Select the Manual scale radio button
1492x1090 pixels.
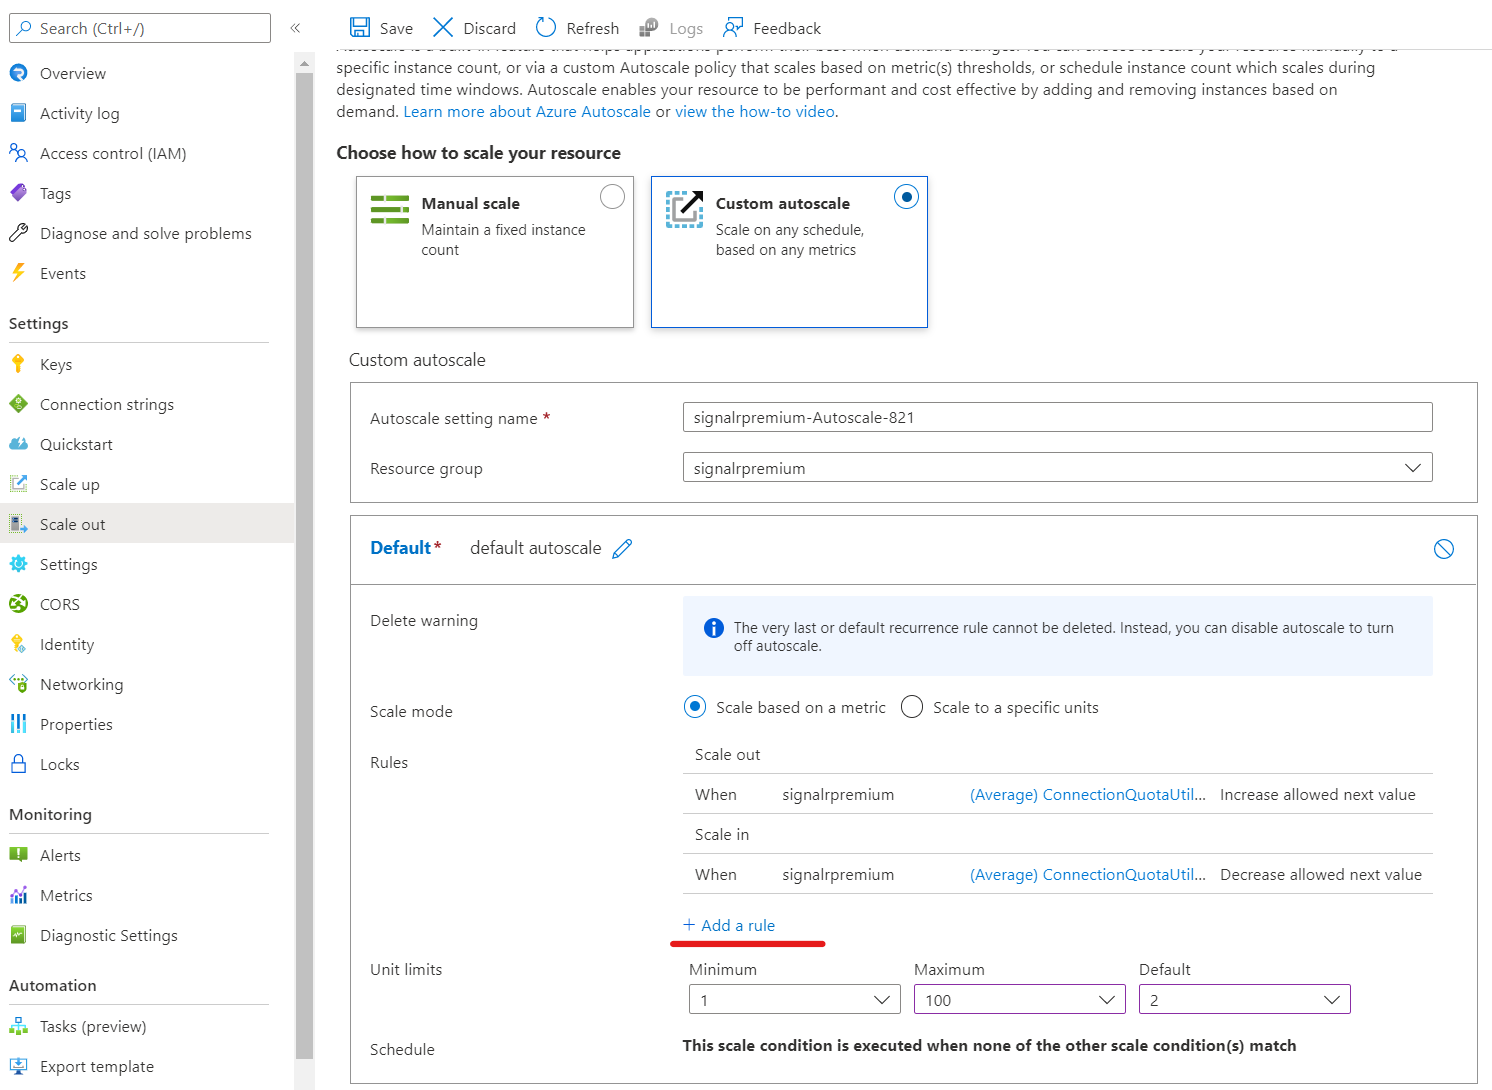point(612,197)
